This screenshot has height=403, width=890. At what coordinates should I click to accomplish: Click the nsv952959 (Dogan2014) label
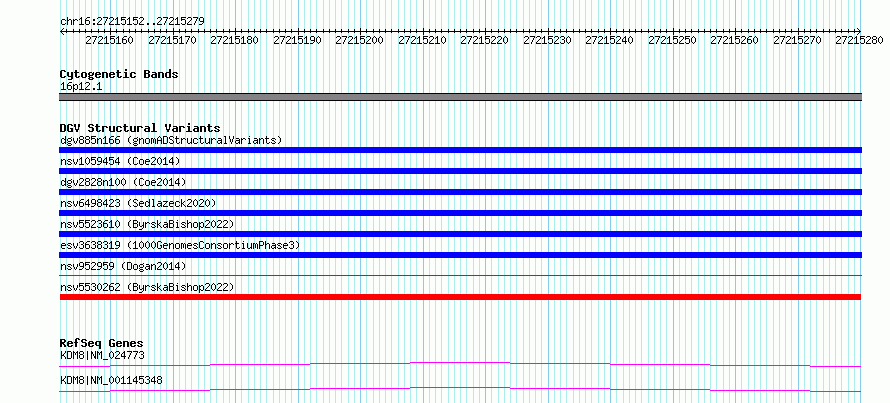pos(123,266)
